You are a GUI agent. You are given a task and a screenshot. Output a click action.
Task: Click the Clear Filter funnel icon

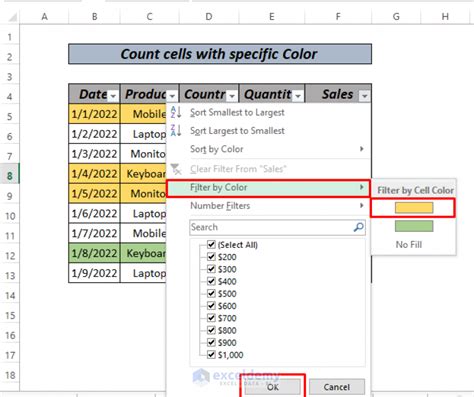pos(176,169)
